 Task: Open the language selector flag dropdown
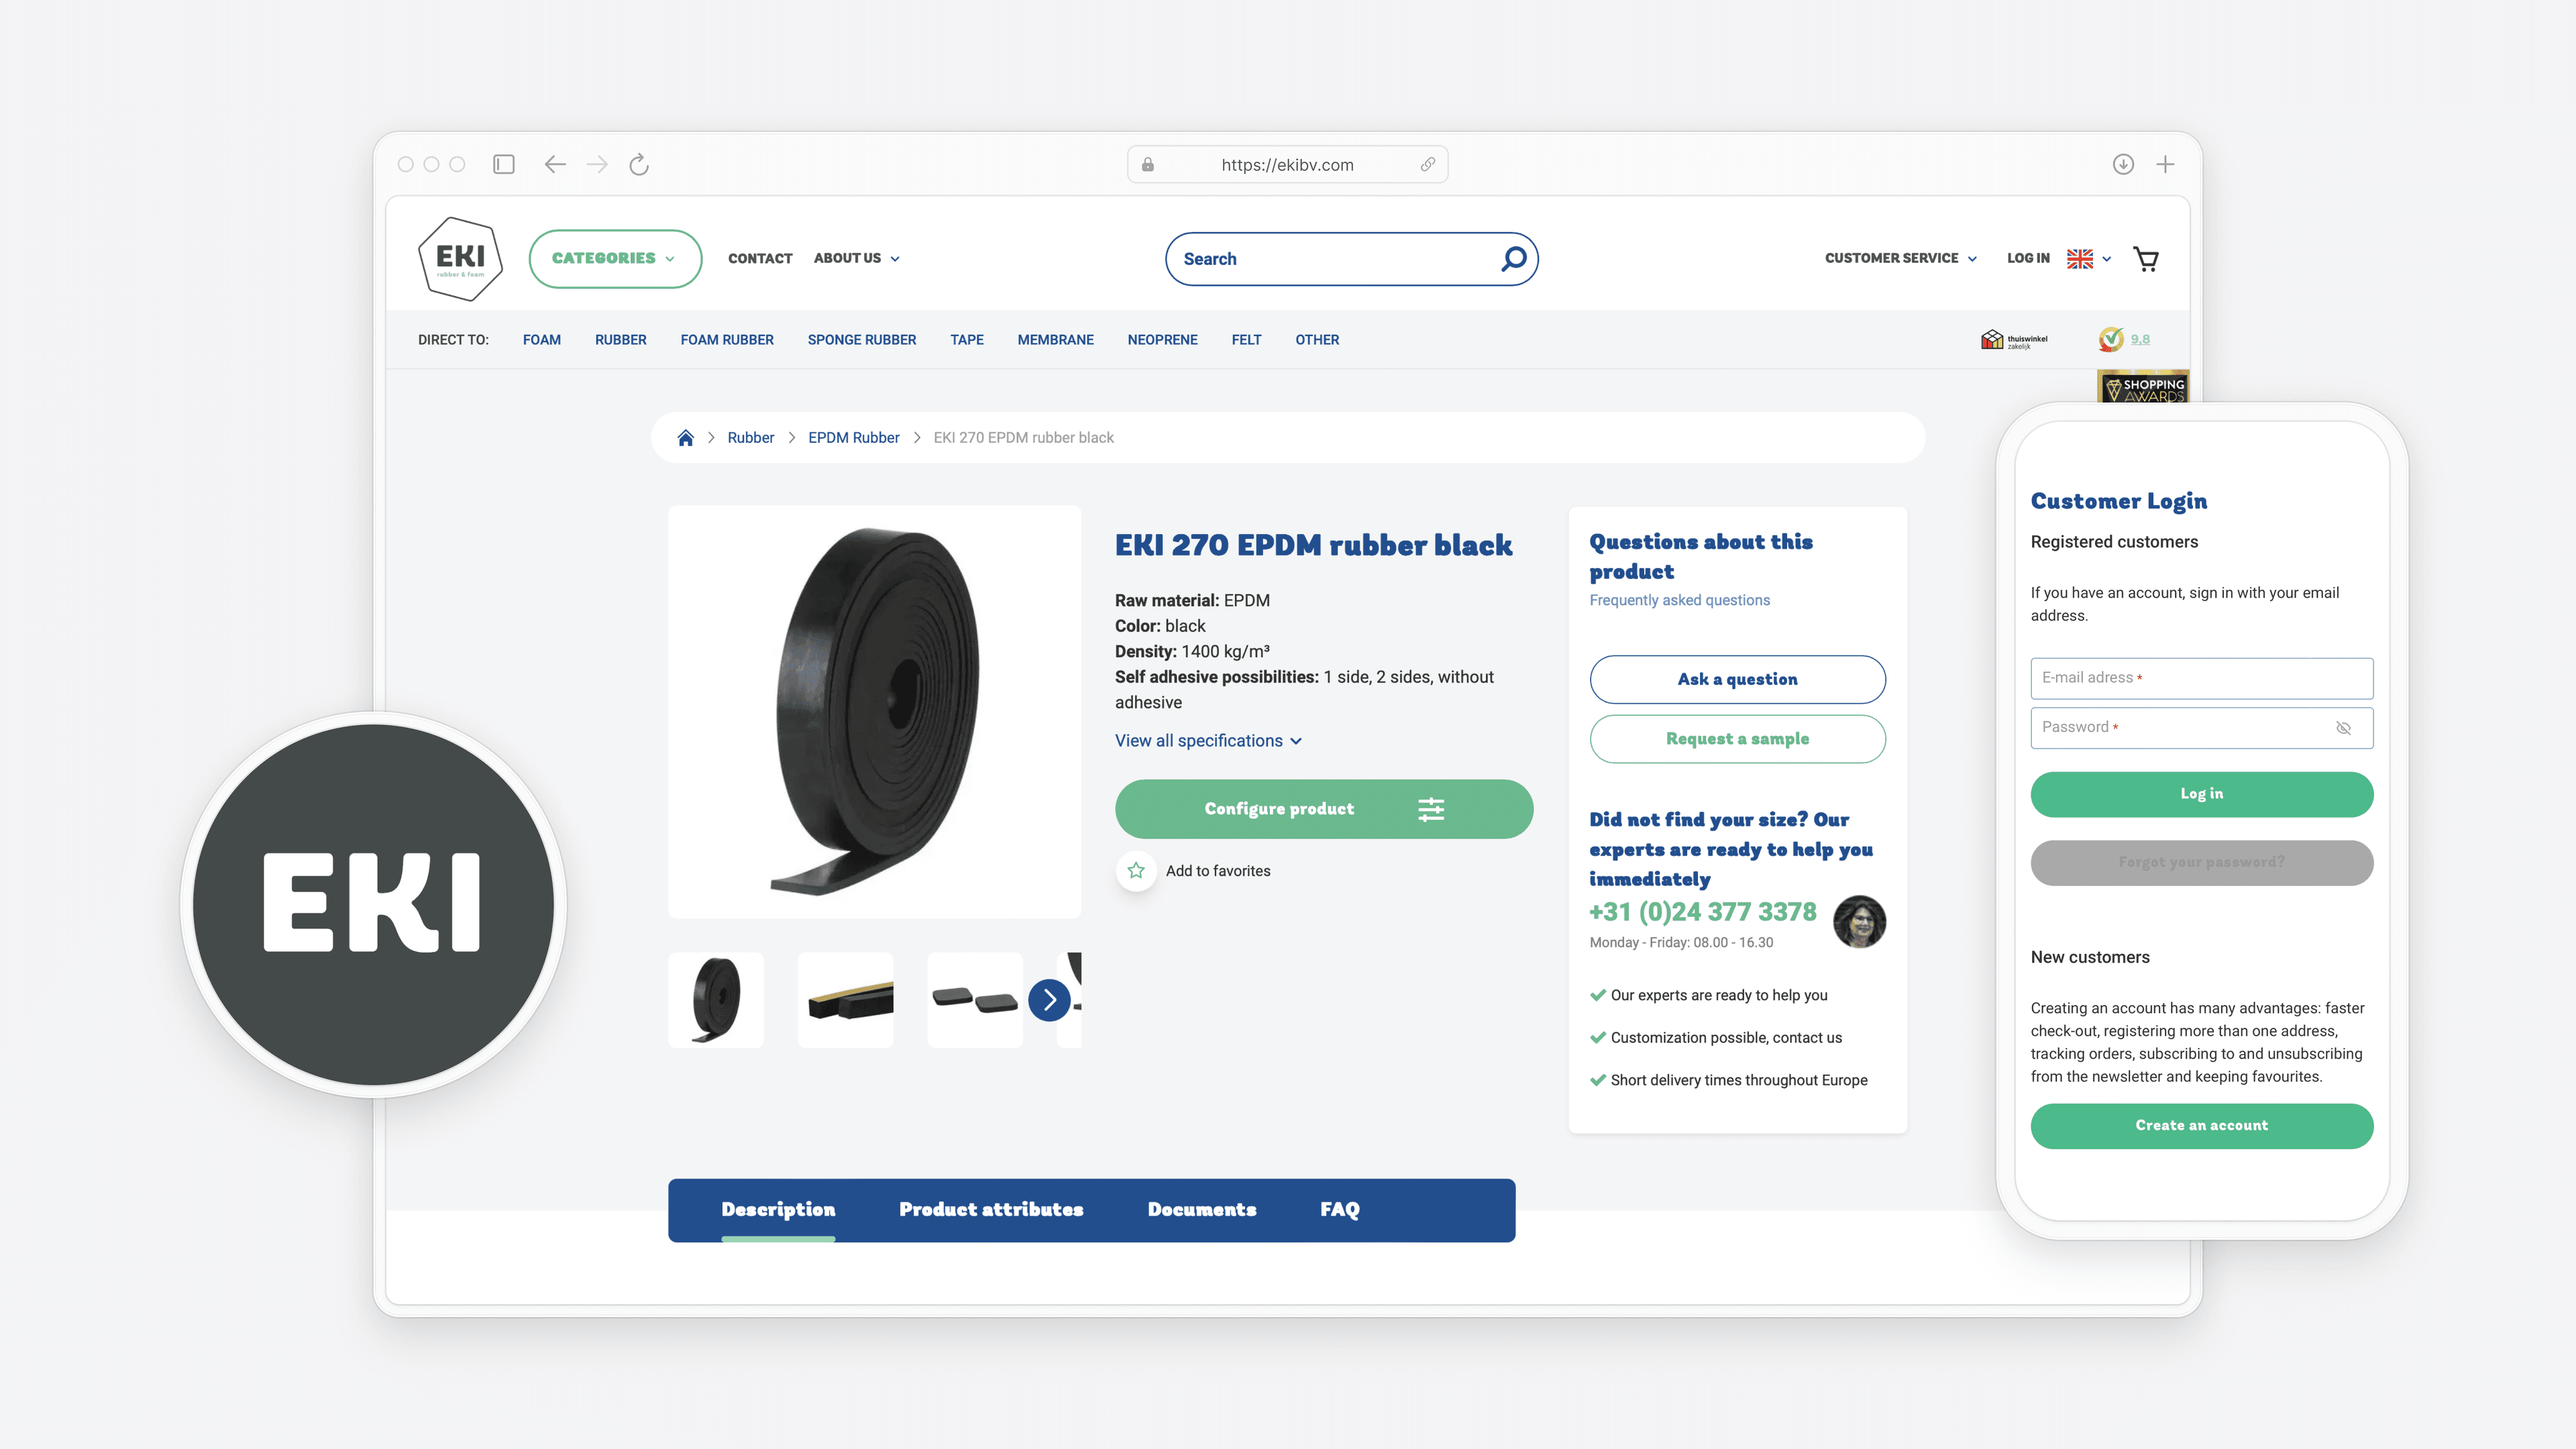tap(2086, 258)
